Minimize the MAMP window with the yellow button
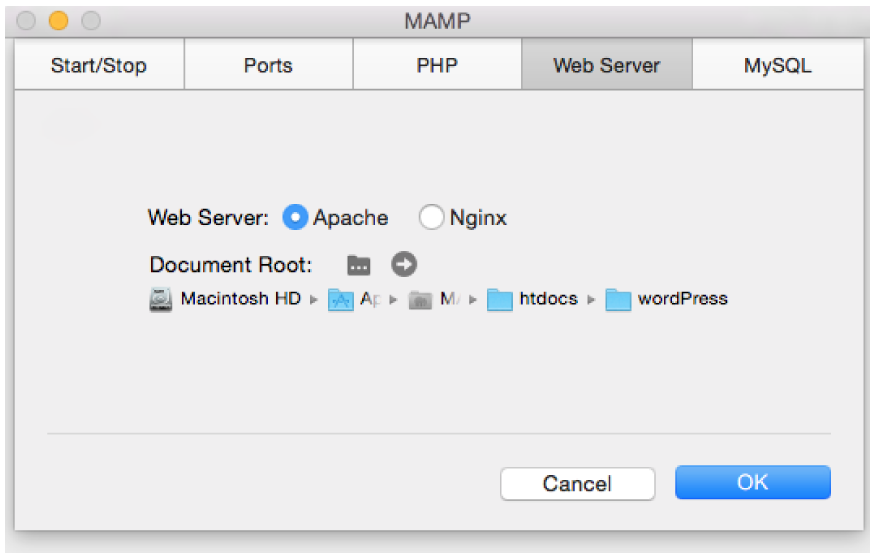This screenshot has height=560, width=876. tap(59, 21)
